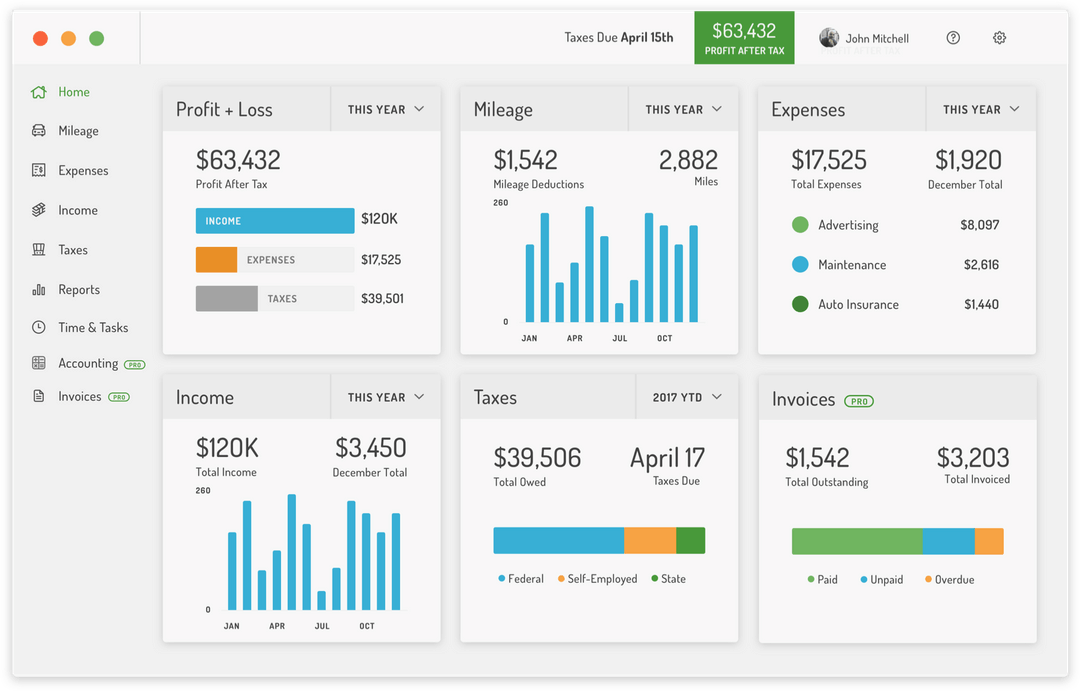Screen dimensions: 1080x691
Task: Toggle the State legend under the Taxes bar
Action: click(667, 579)
